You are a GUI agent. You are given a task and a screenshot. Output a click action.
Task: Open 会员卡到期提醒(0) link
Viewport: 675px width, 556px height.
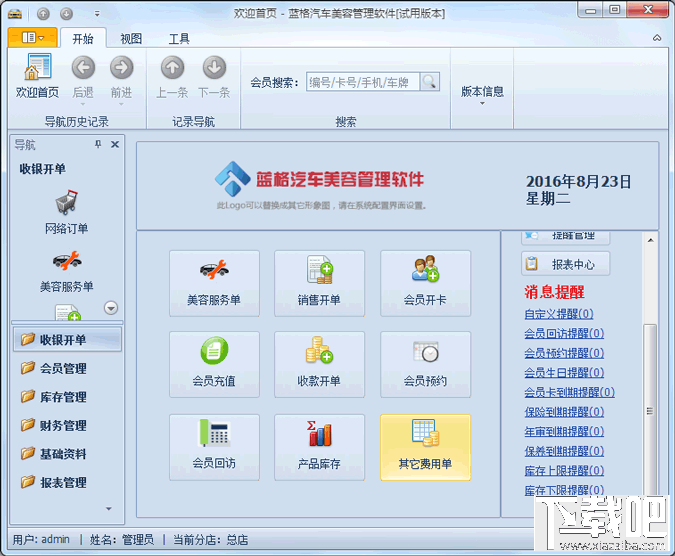click(570, 392)
